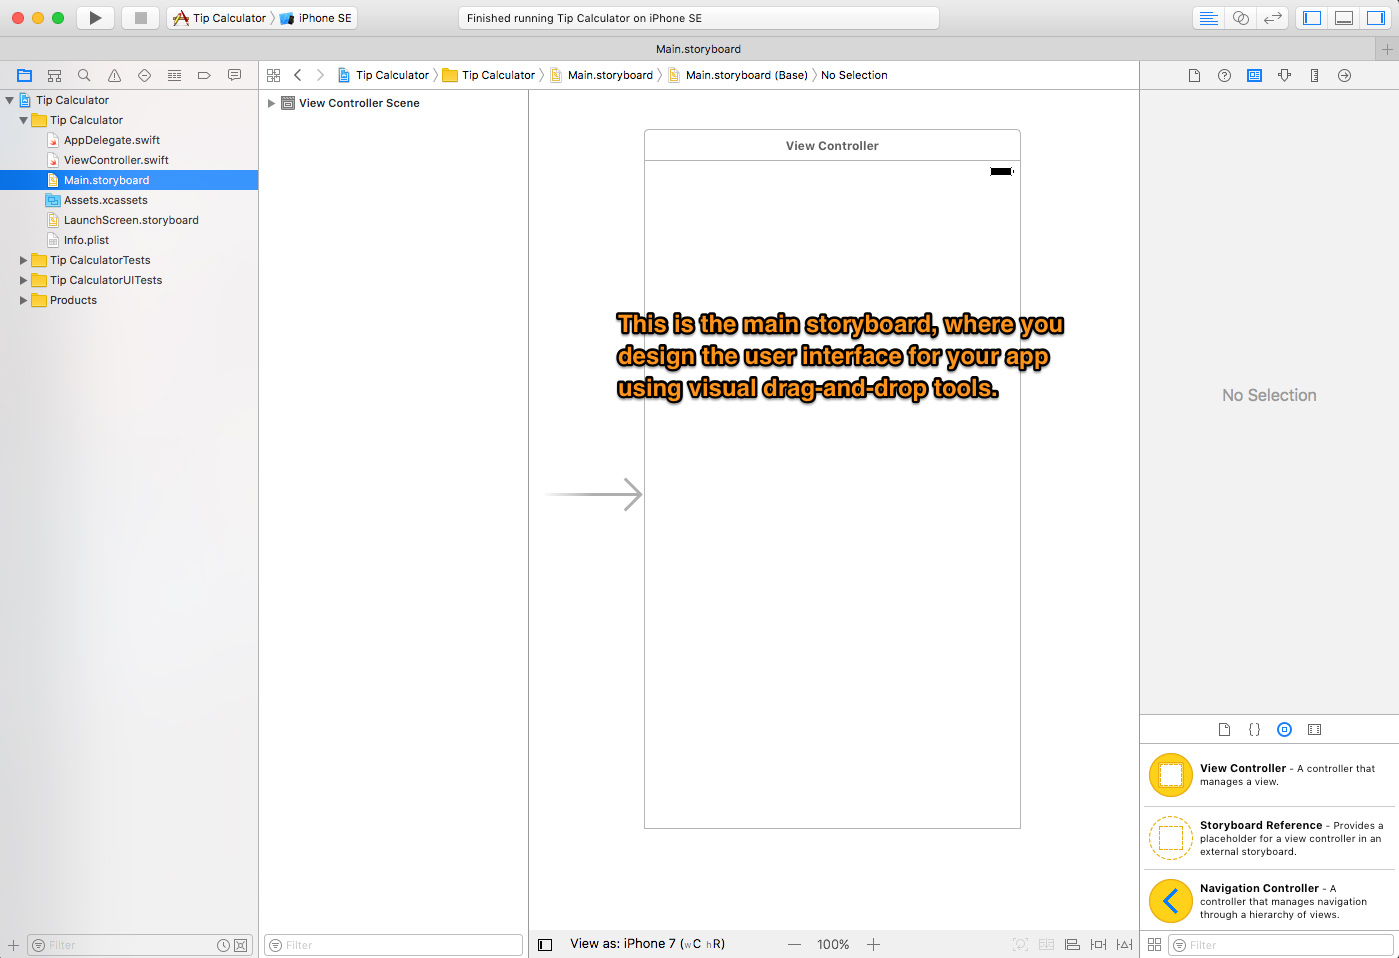Show the Media library

(1314, 729)
